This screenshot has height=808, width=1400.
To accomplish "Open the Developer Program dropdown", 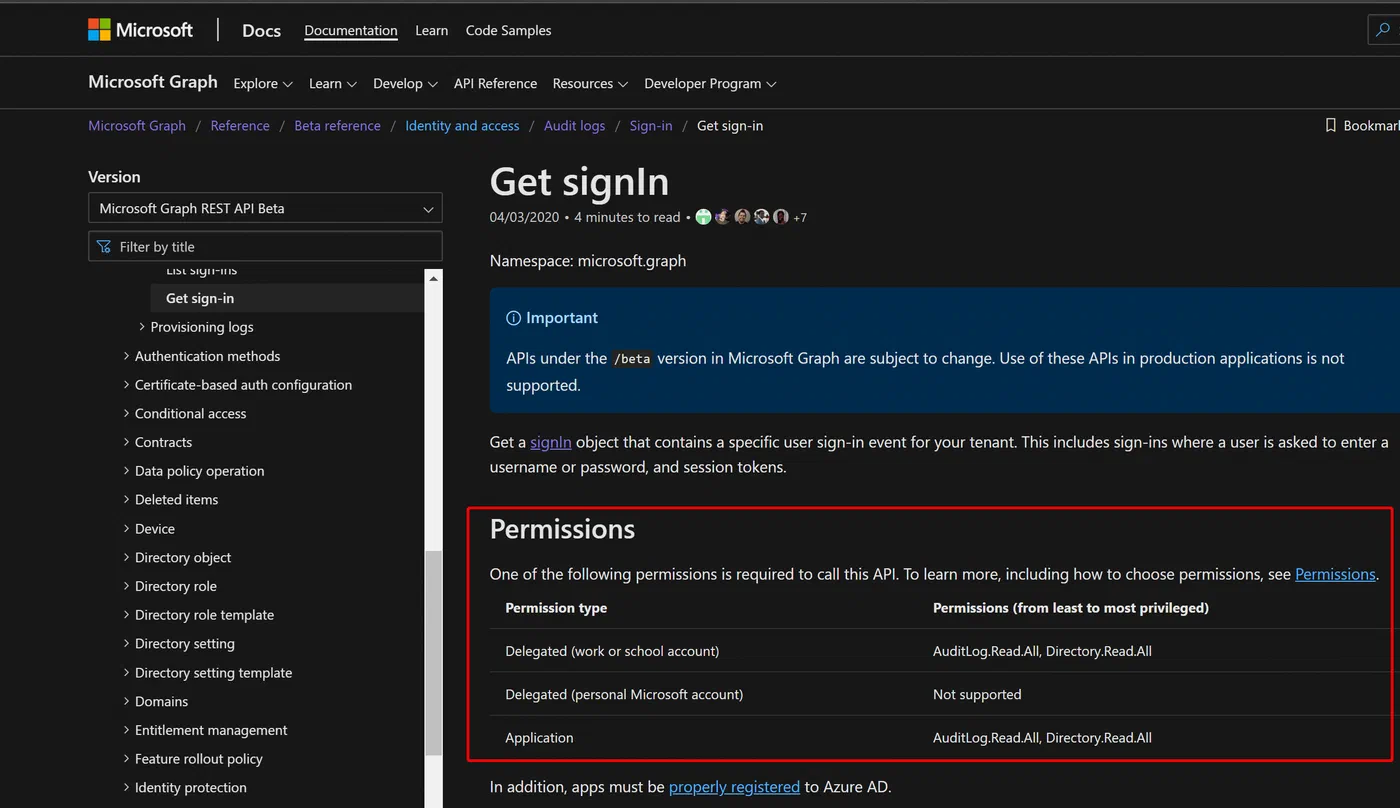I will tap(710, 84).
